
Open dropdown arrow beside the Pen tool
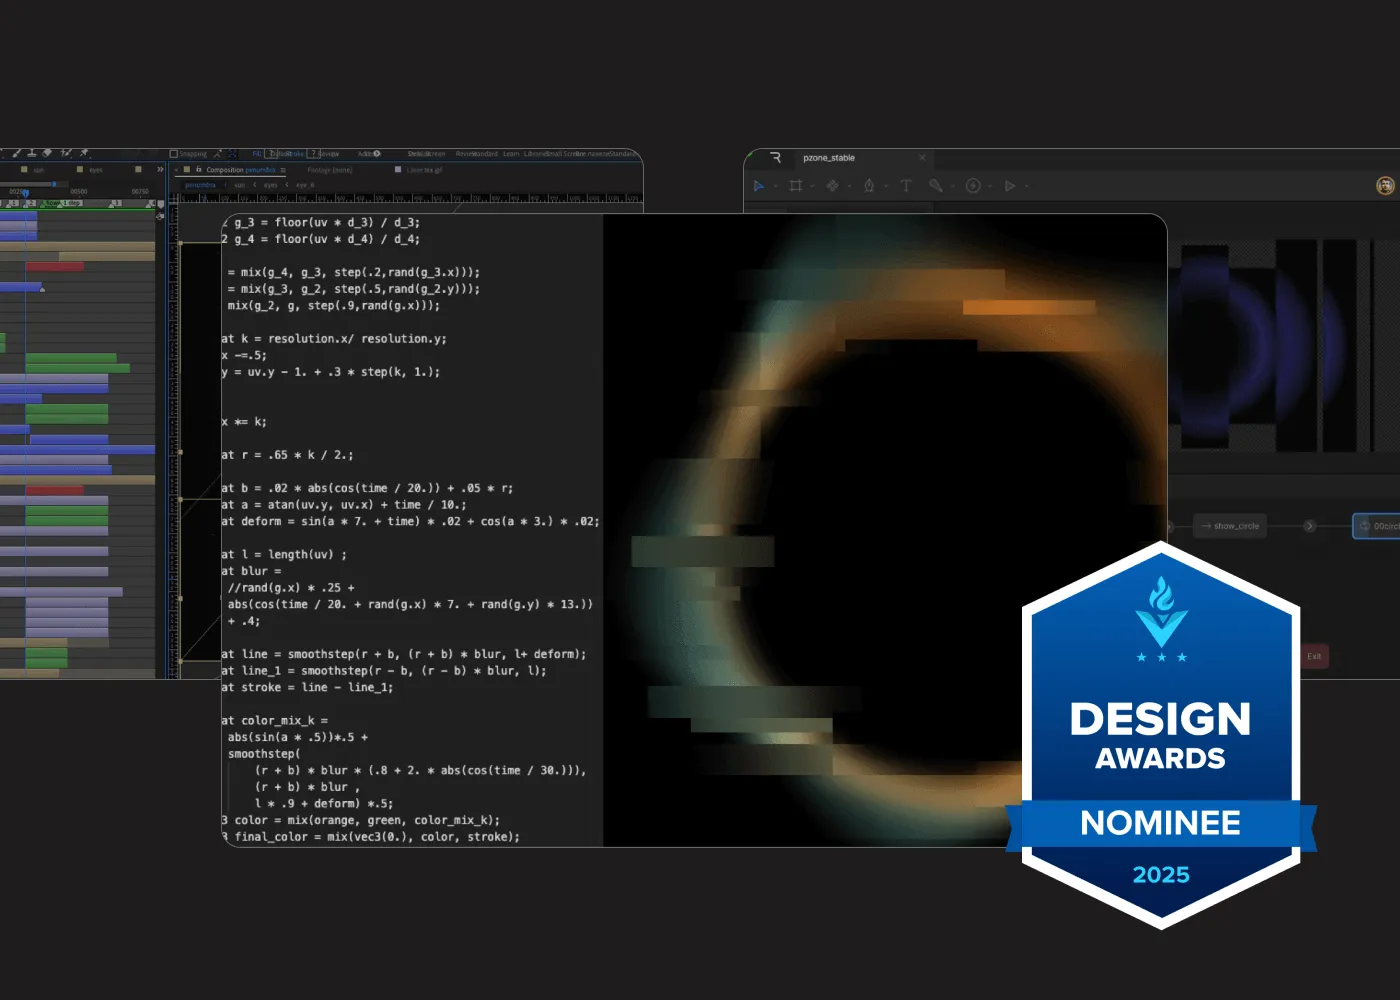point(886,186)
